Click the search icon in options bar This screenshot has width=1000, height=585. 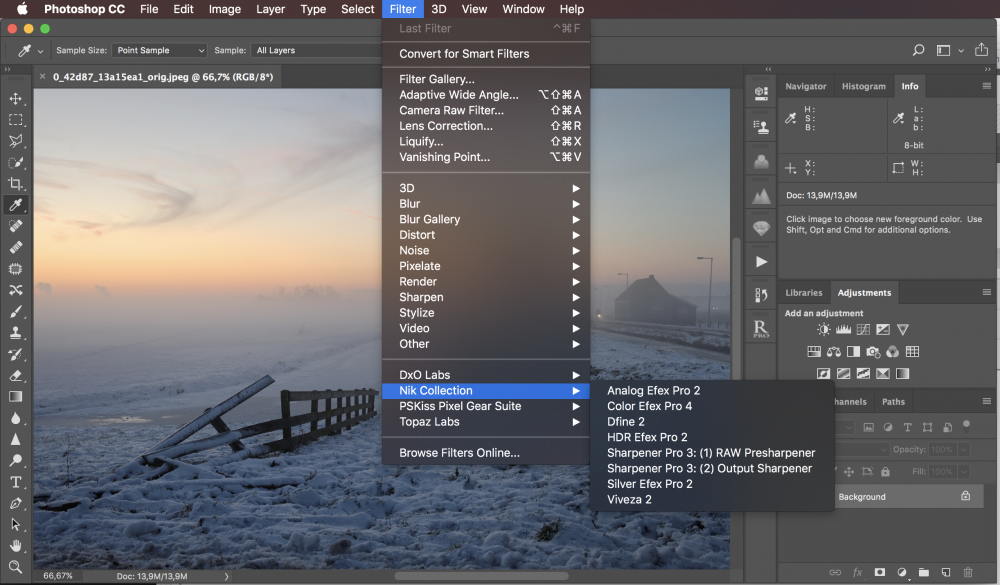pos(918,50)
